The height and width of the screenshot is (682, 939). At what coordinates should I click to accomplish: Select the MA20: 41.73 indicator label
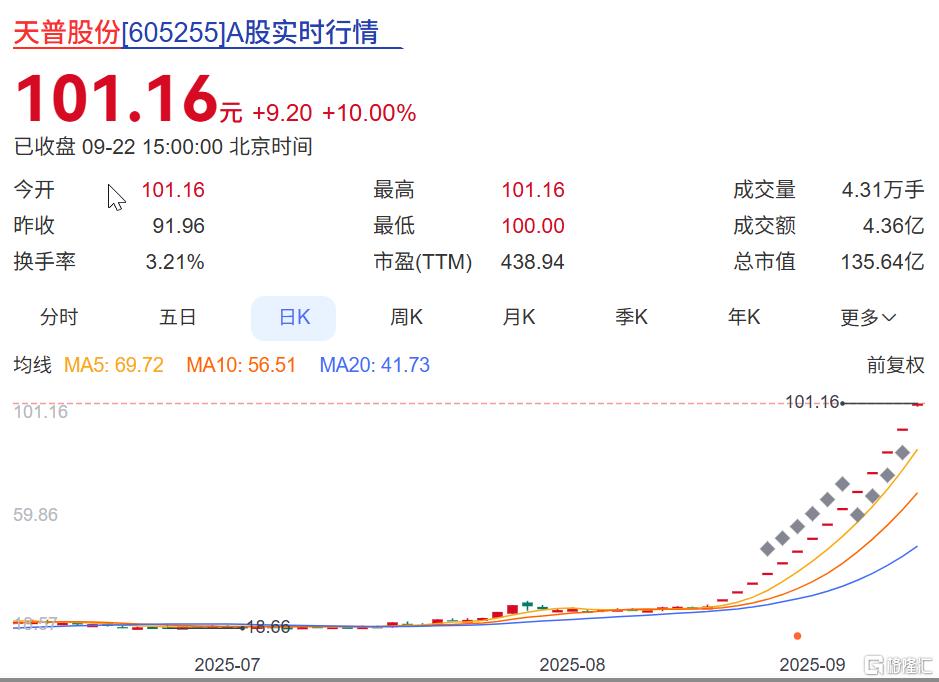click(375, 365)
